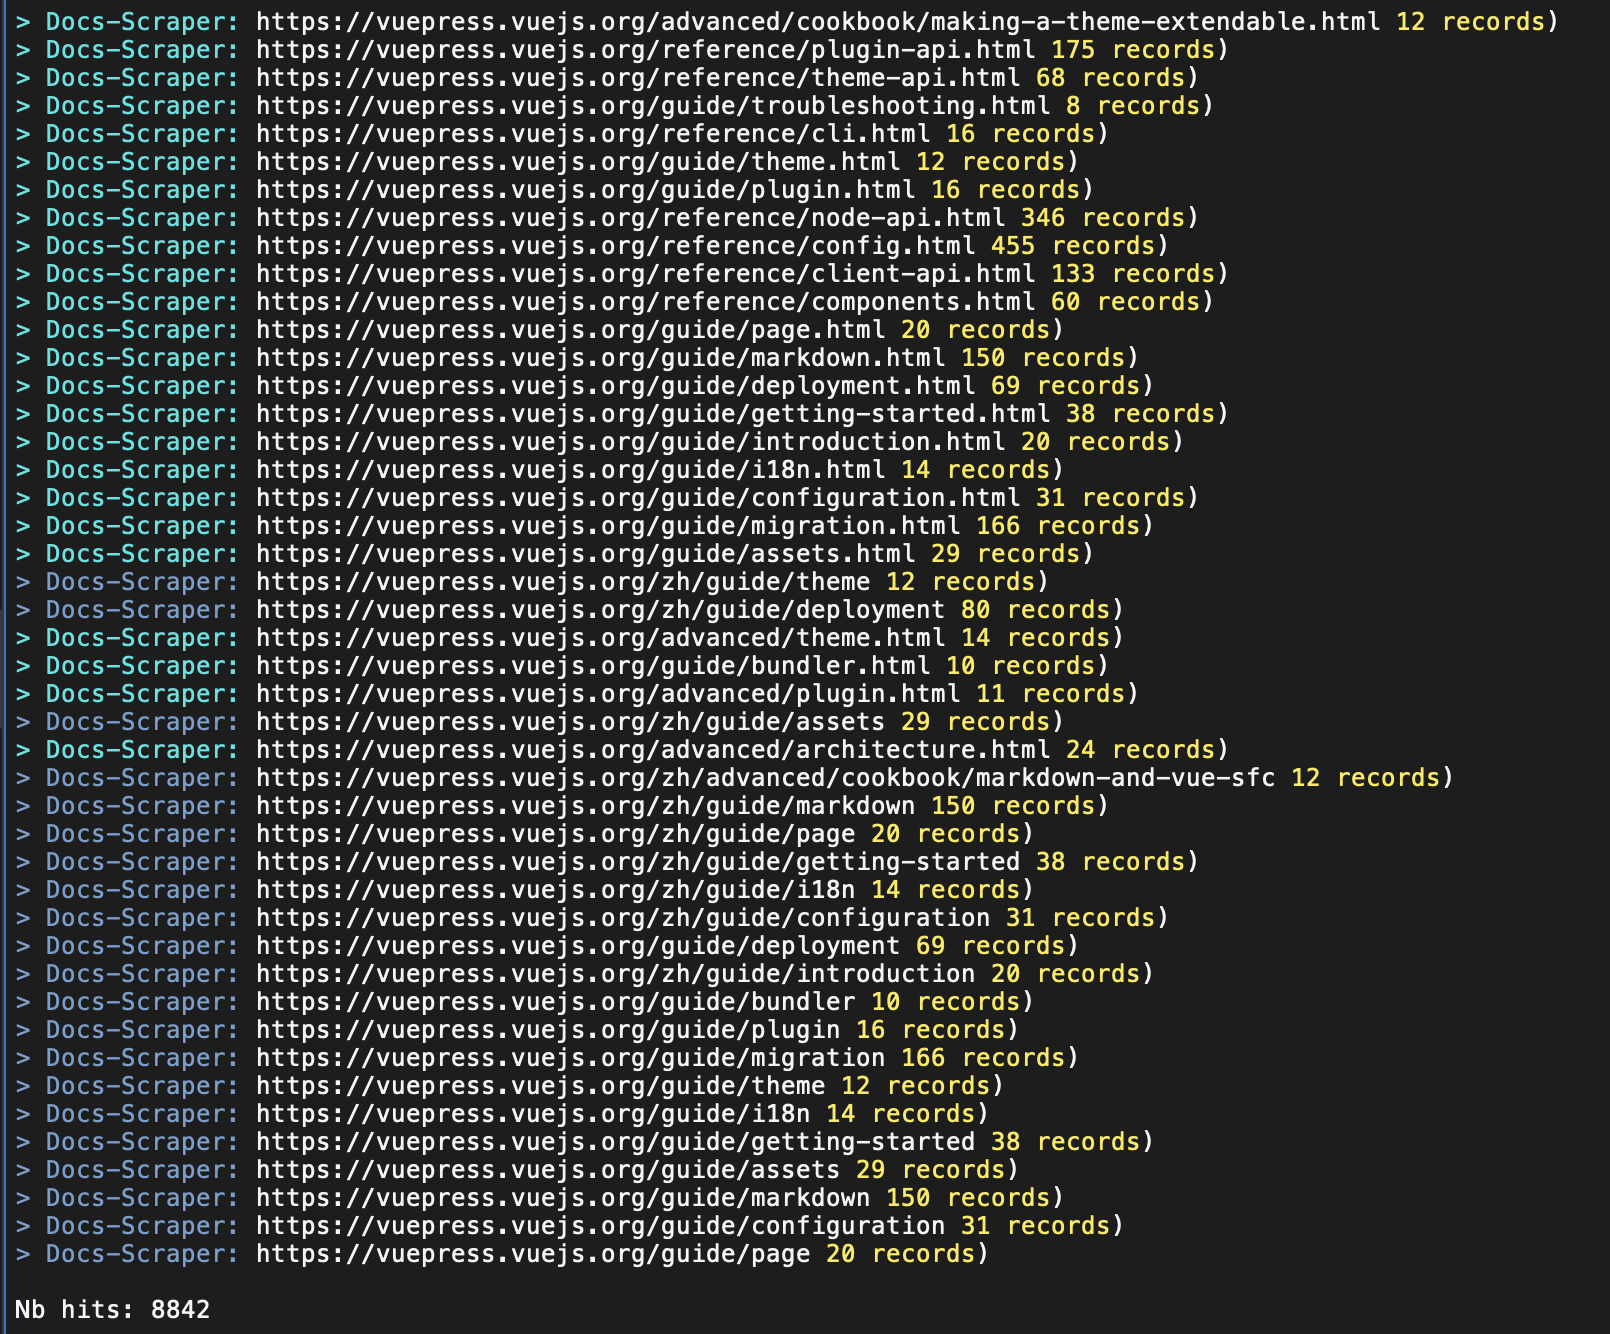Click the reference/client-api.html URL
This screenshot has height=1334, width=1610.
point(646,274)
